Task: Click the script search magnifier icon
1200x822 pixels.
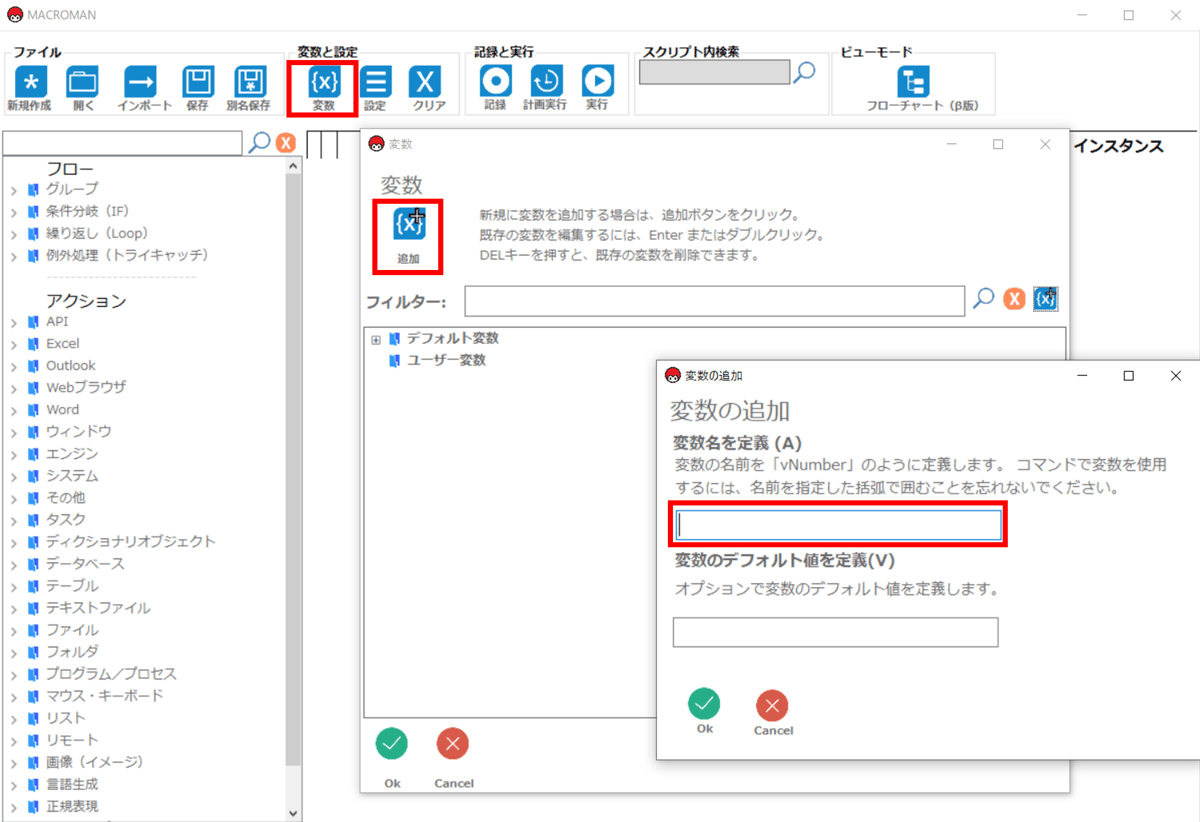Action: [804, 71]
